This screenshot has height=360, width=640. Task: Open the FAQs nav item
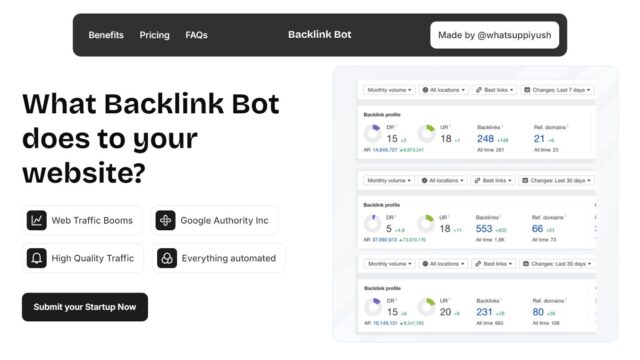tap(196, 35)
